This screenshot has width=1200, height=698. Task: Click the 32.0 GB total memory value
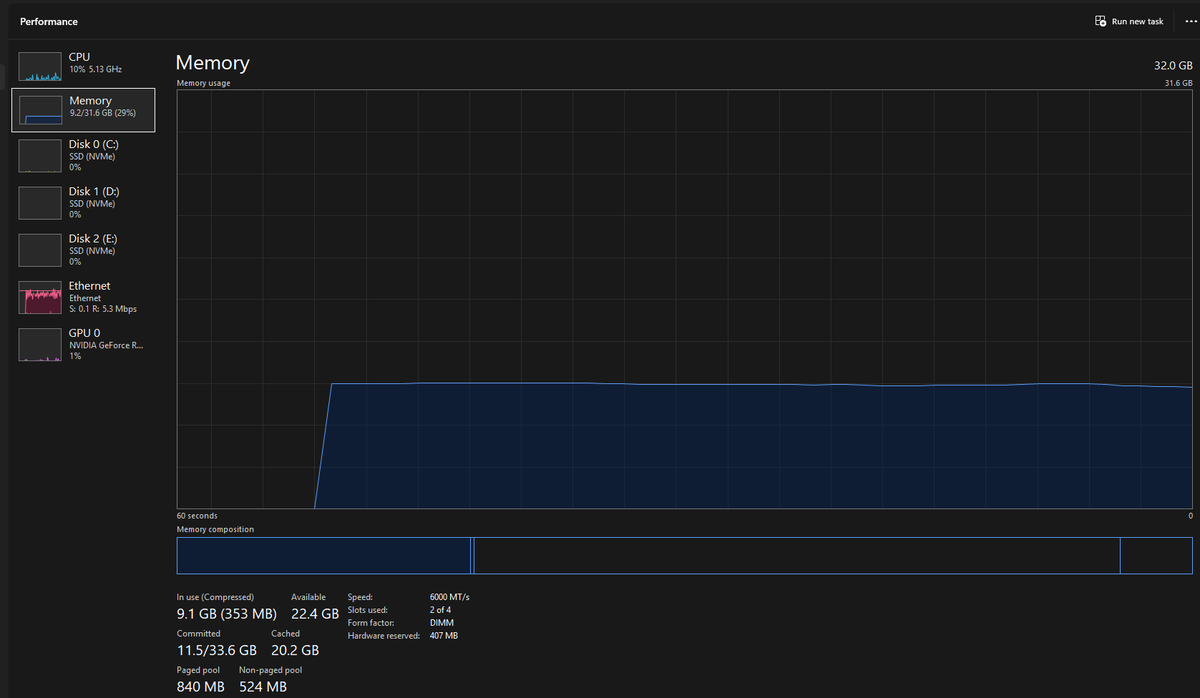click(1173, 65)
